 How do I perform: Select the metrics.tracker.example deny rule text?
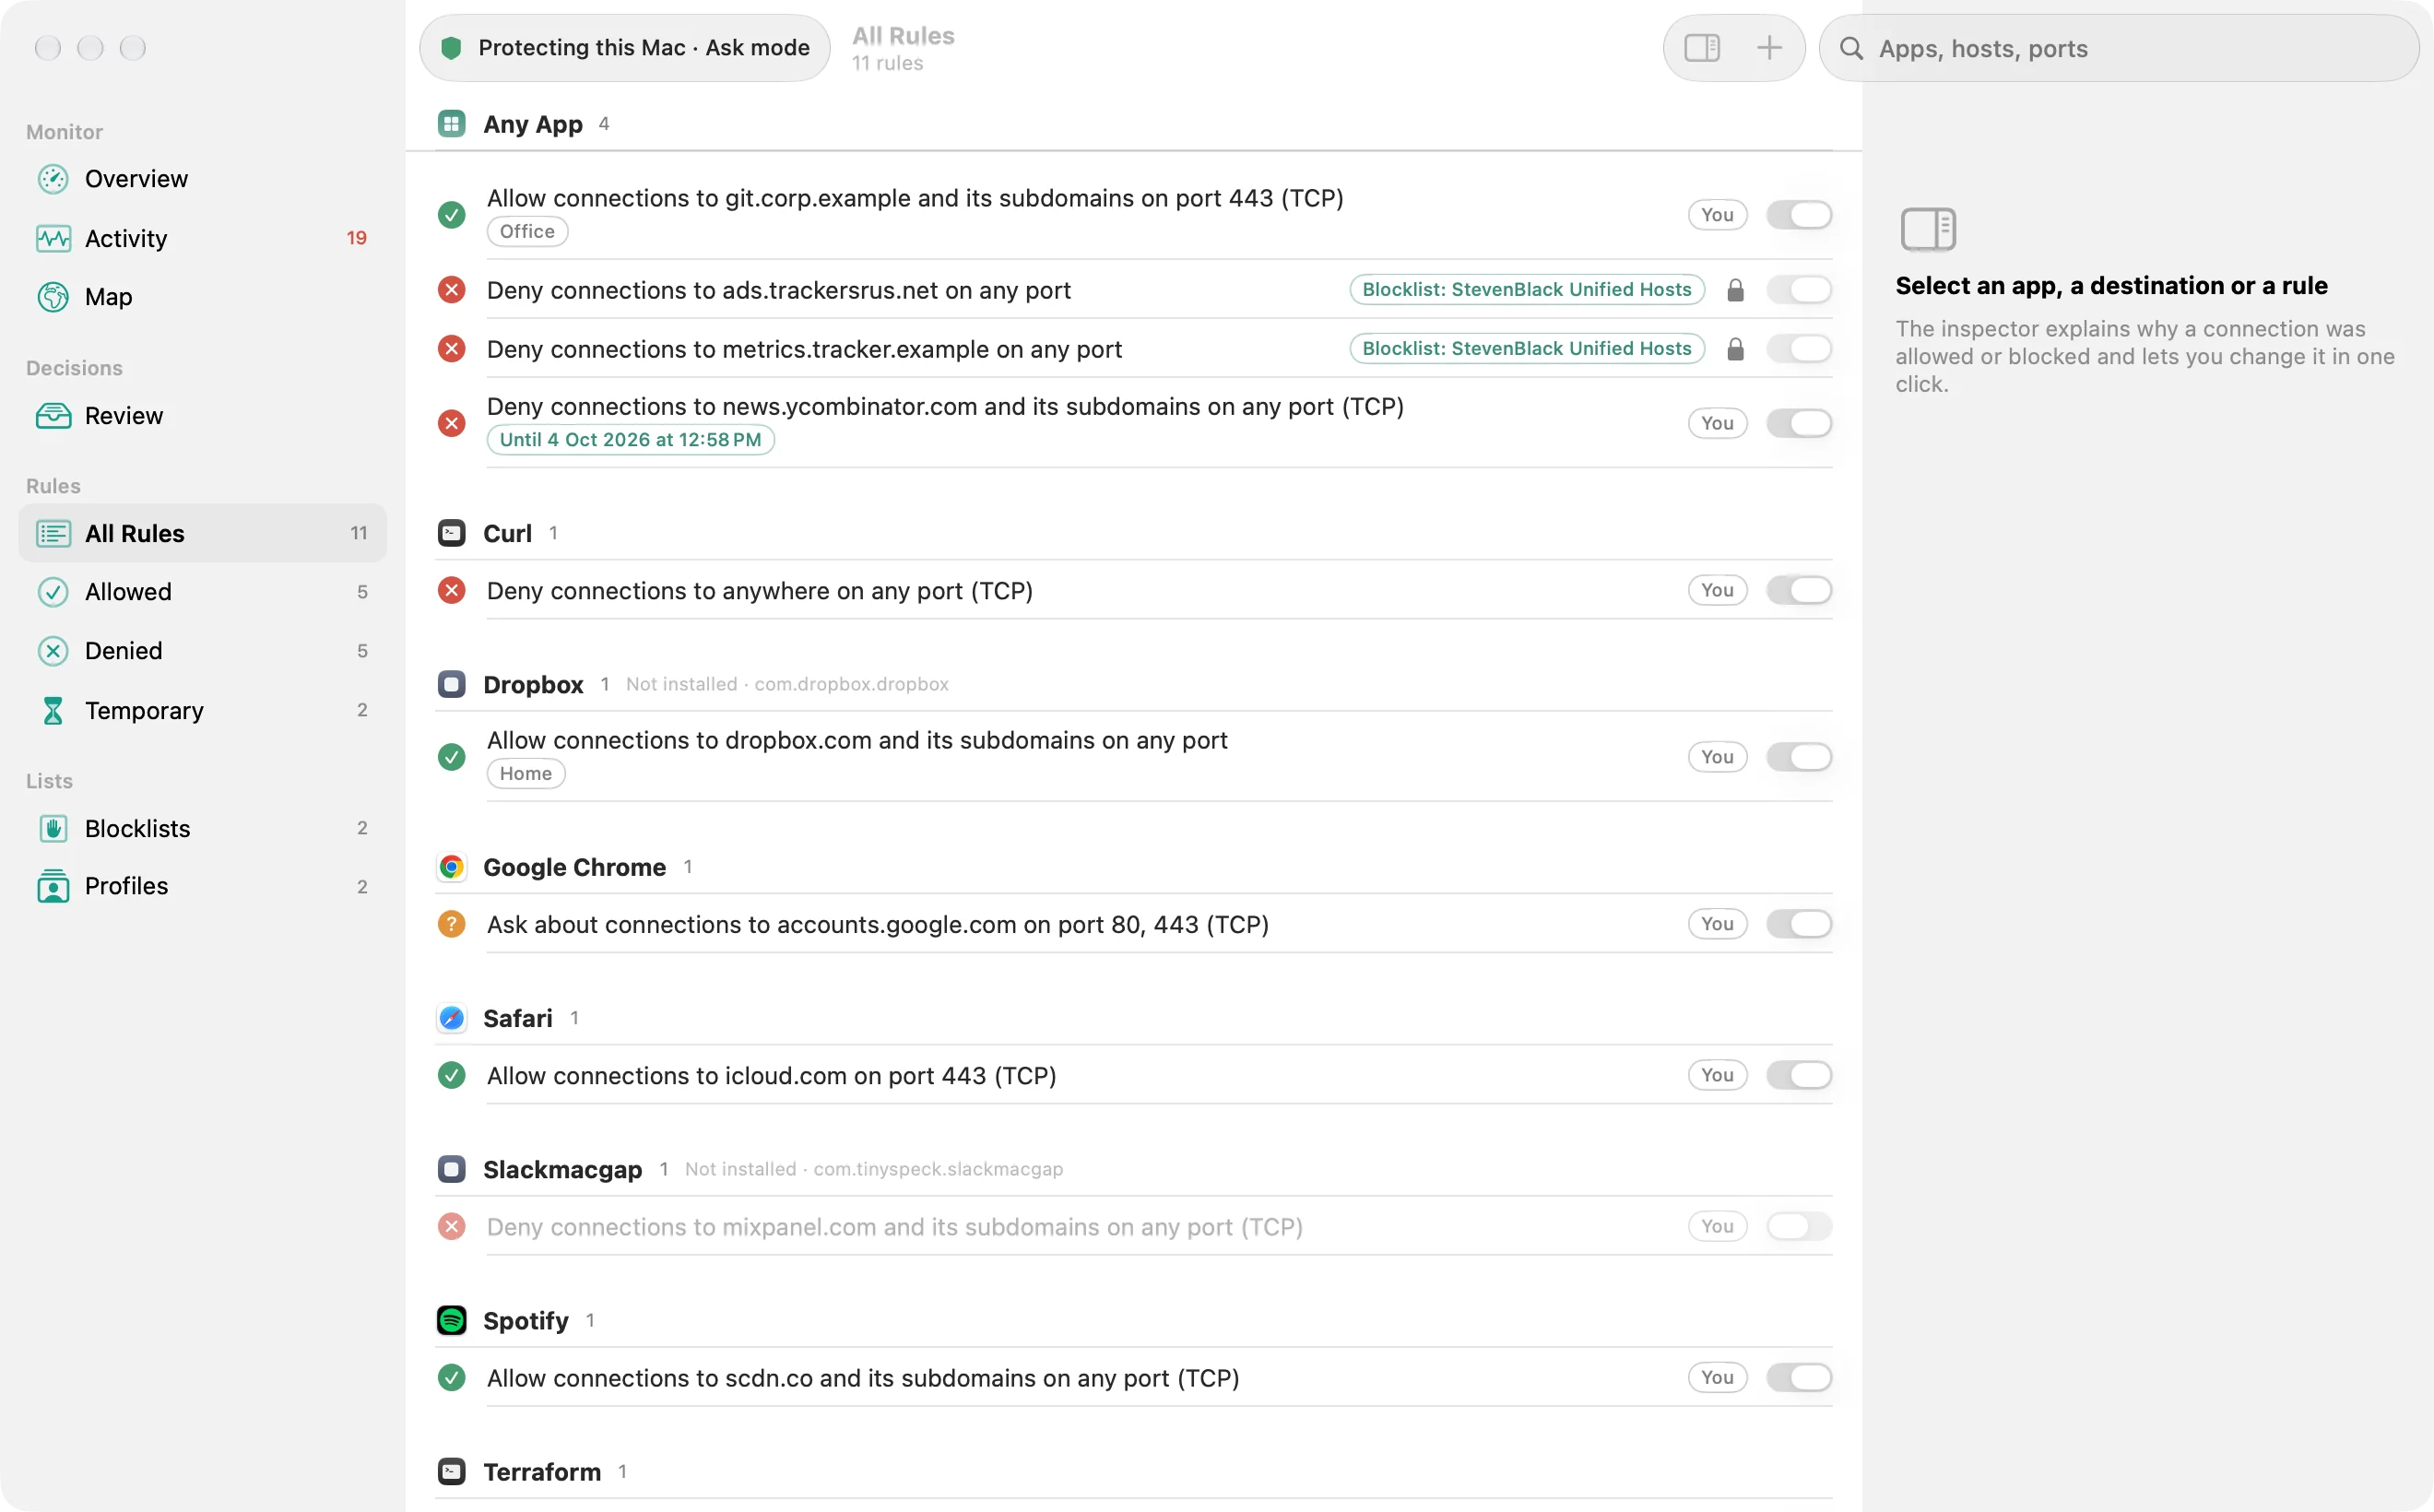coord(804,349)
